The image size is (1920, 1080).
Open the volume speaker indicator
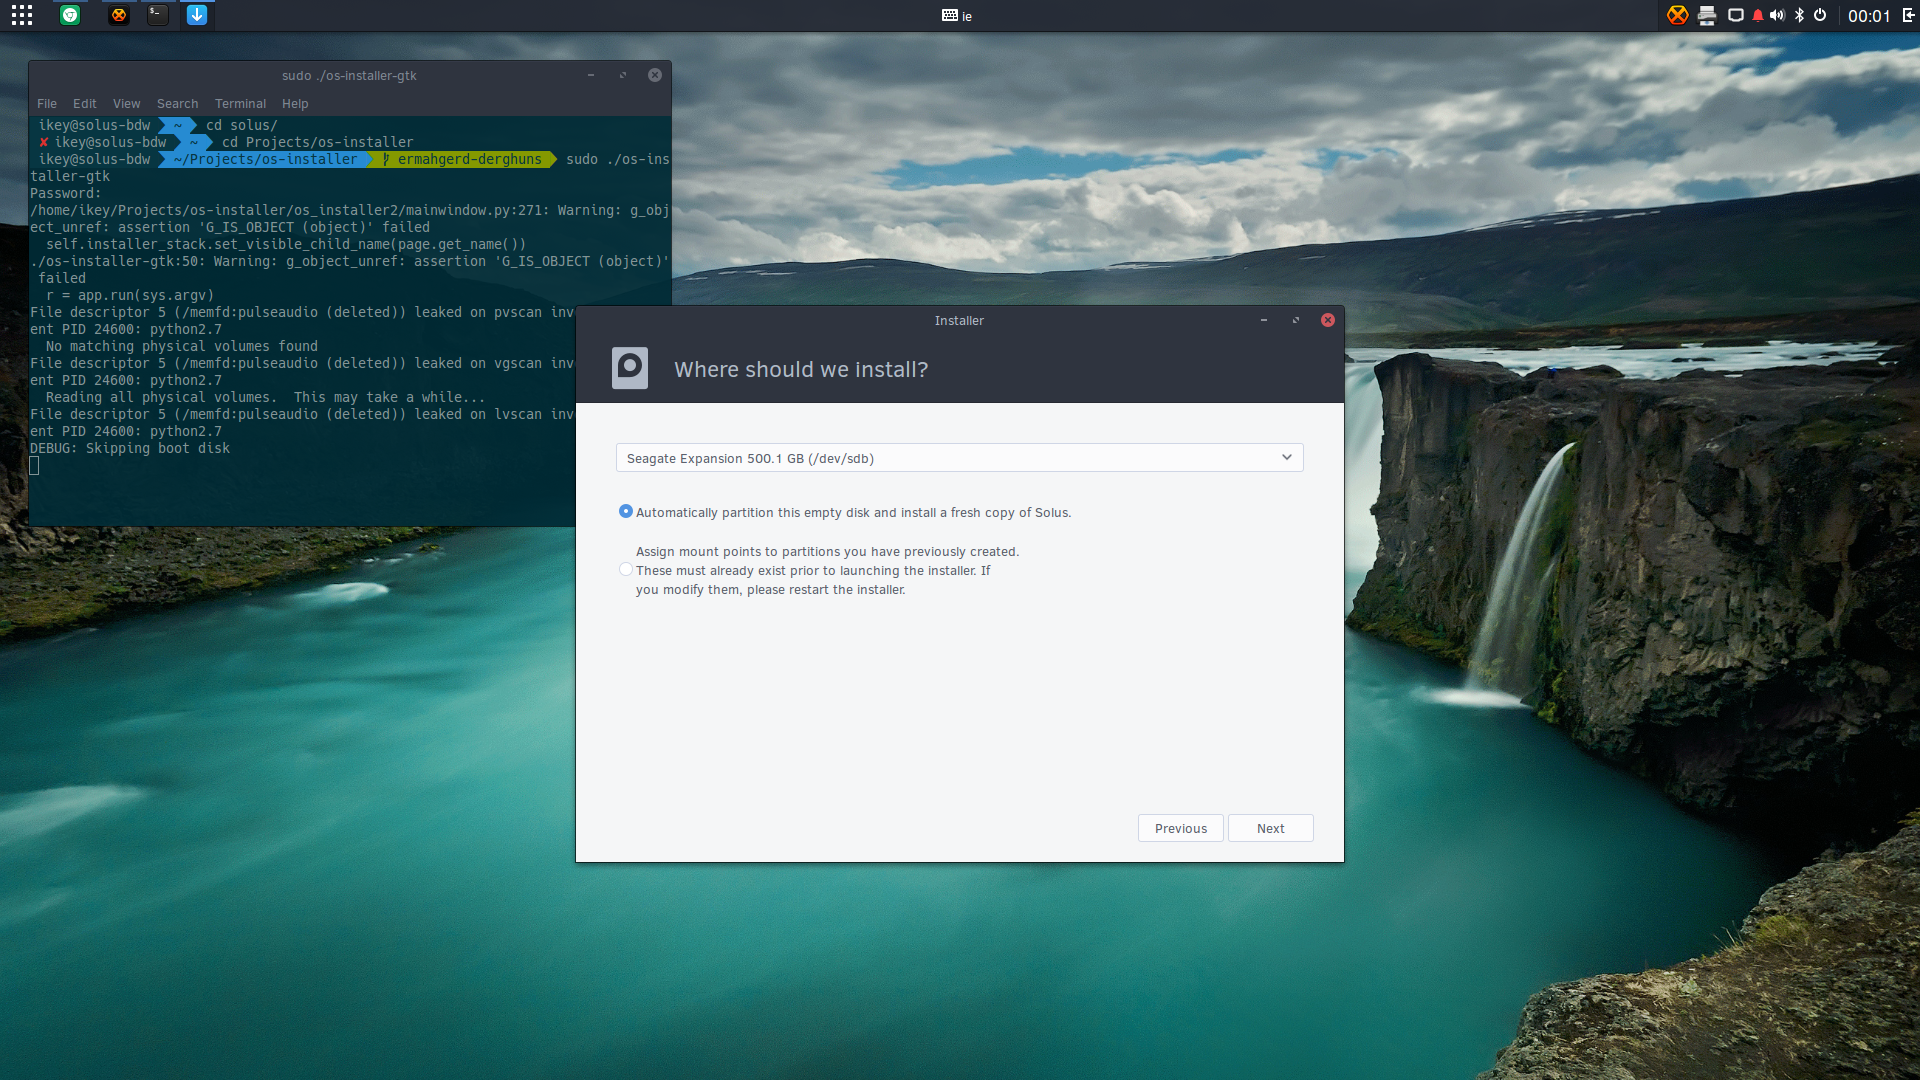(x=1777, y=15)
